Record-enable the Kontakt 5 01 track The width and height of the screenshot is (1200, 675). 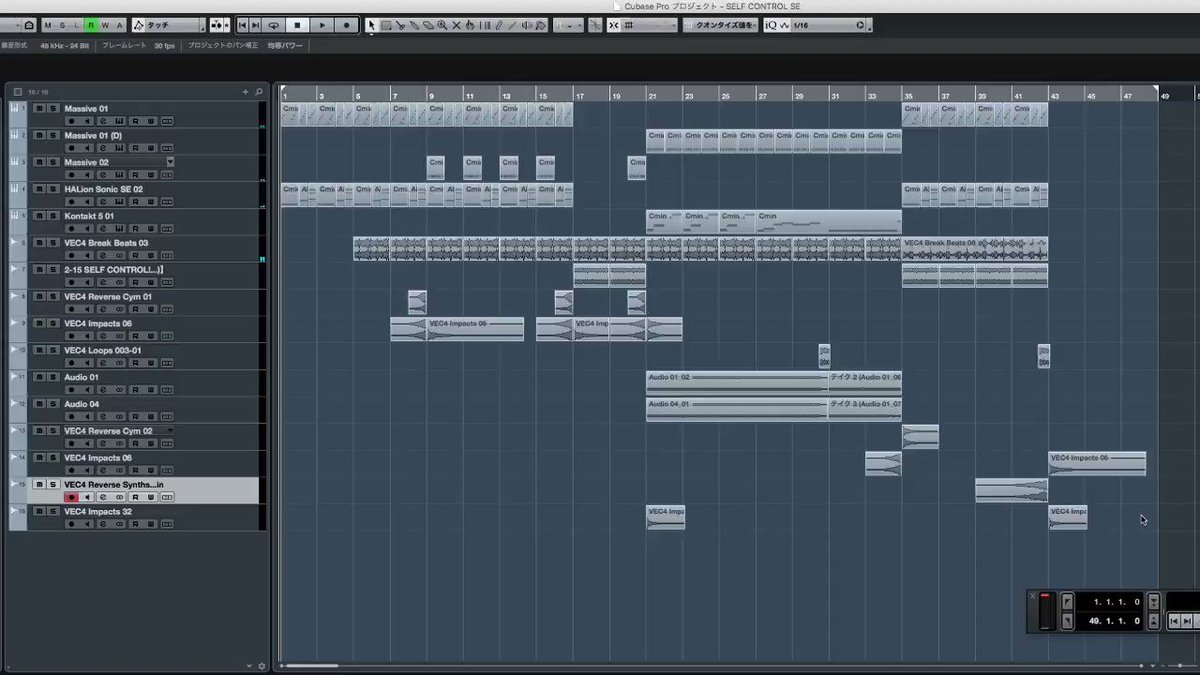coord(72,229)
